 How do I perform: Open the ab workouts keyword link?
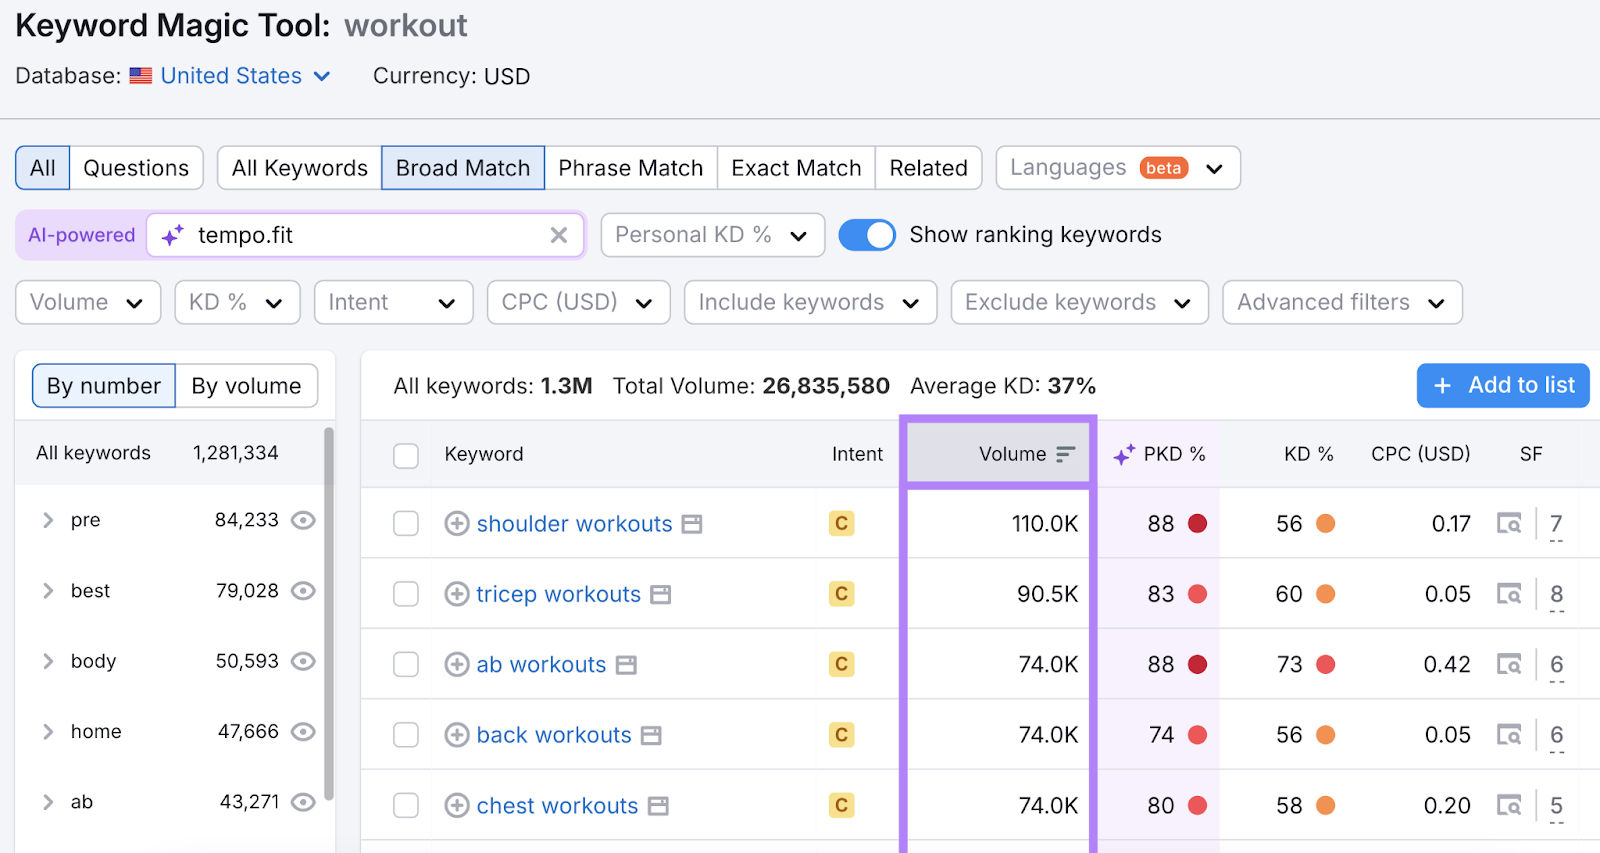(x=541, y=665)
